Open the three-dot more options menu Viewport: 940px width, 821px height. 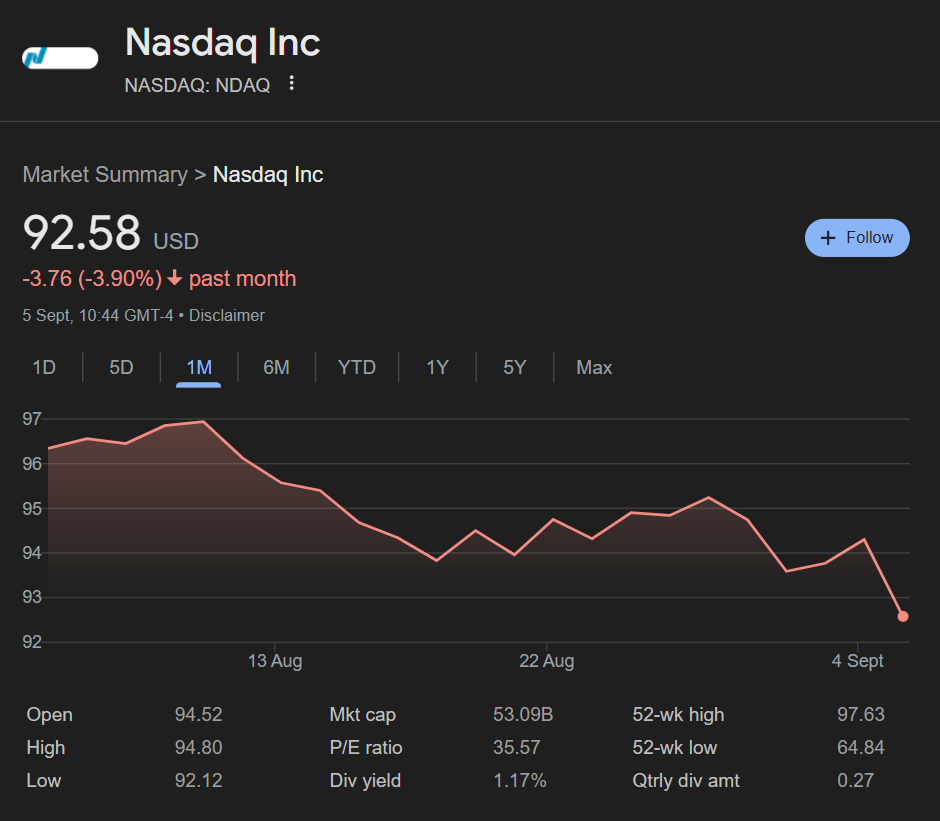tap(291, 84)
